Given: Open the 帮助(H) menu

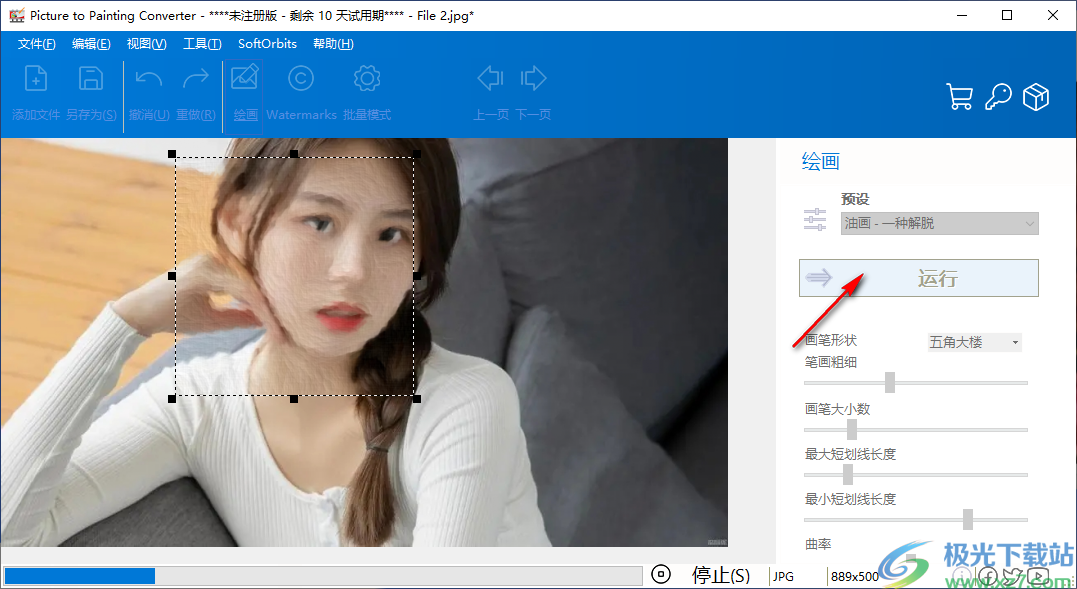Looking at the screenshot, I should click(333, 44).
